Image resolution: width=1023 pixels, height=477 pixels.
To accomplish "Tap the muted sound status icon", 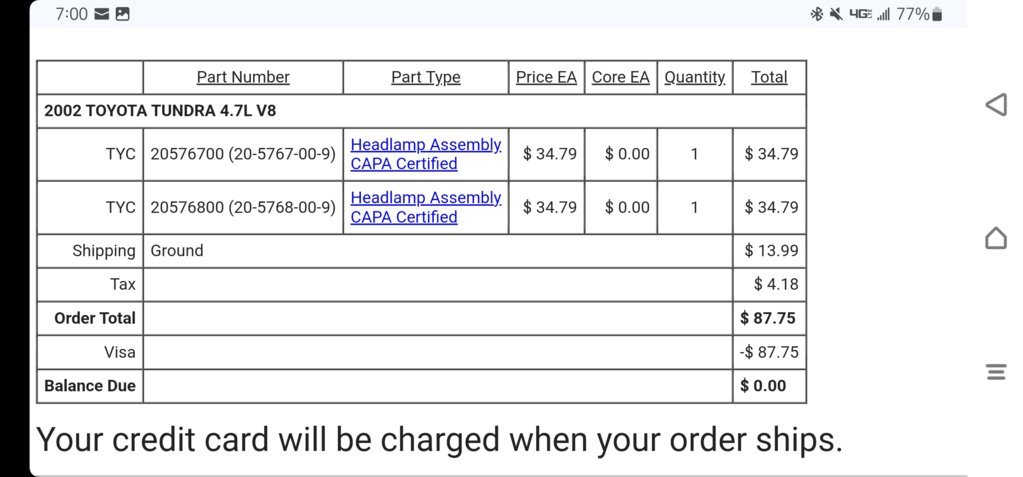I will (x=836, y=14).
